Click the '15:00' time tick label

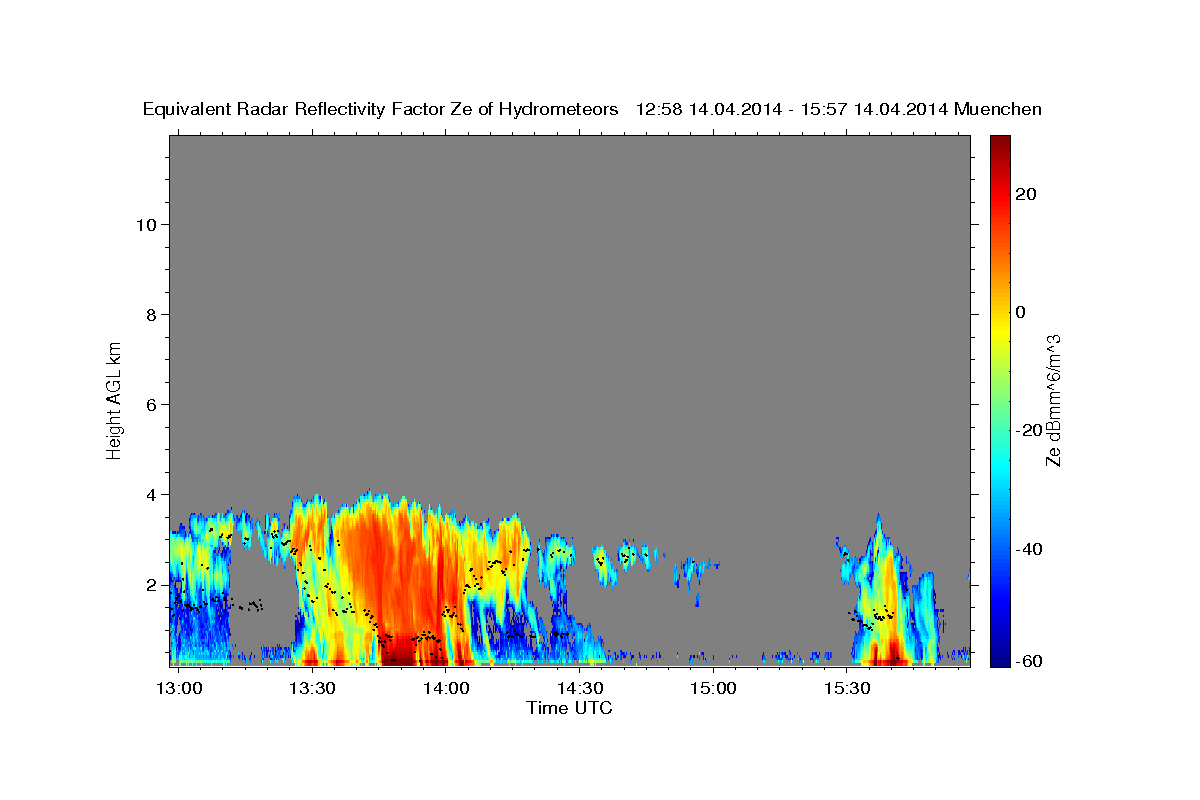coord(713,689)
